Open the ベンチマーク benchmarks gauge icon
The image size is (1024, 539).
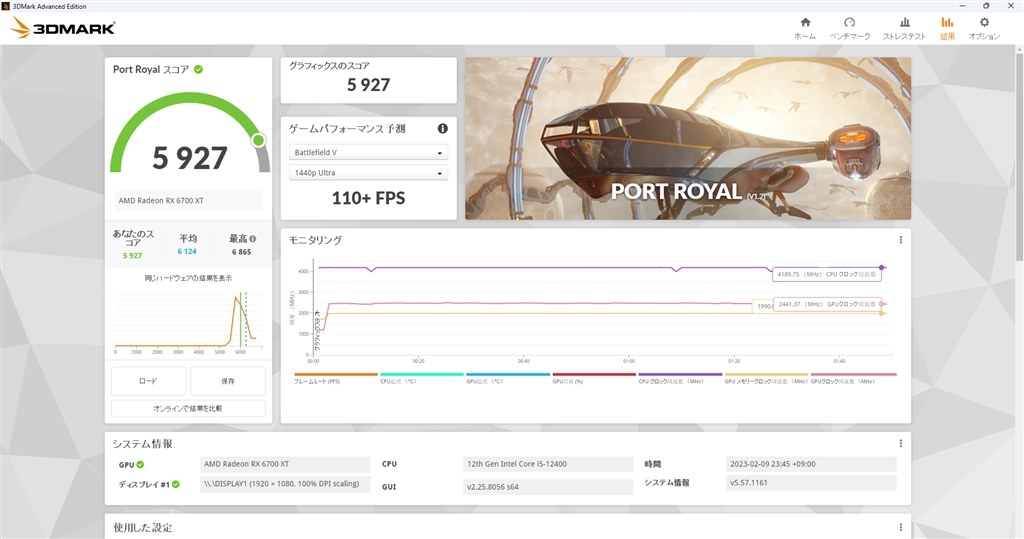pyautogui.click(x=849, y=22)
